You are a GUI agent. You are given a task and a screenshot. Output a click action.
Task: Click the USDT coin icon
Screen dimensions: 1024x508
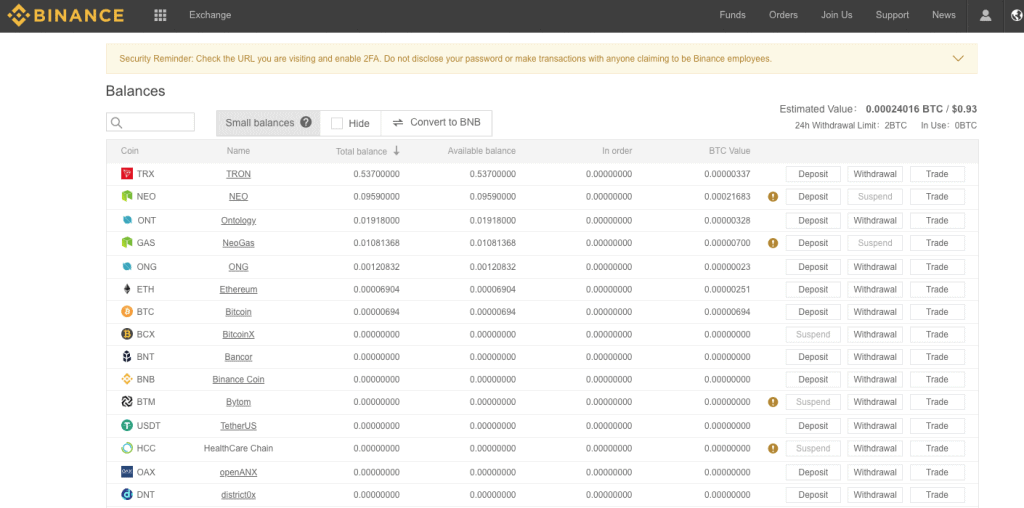[127, 425]
